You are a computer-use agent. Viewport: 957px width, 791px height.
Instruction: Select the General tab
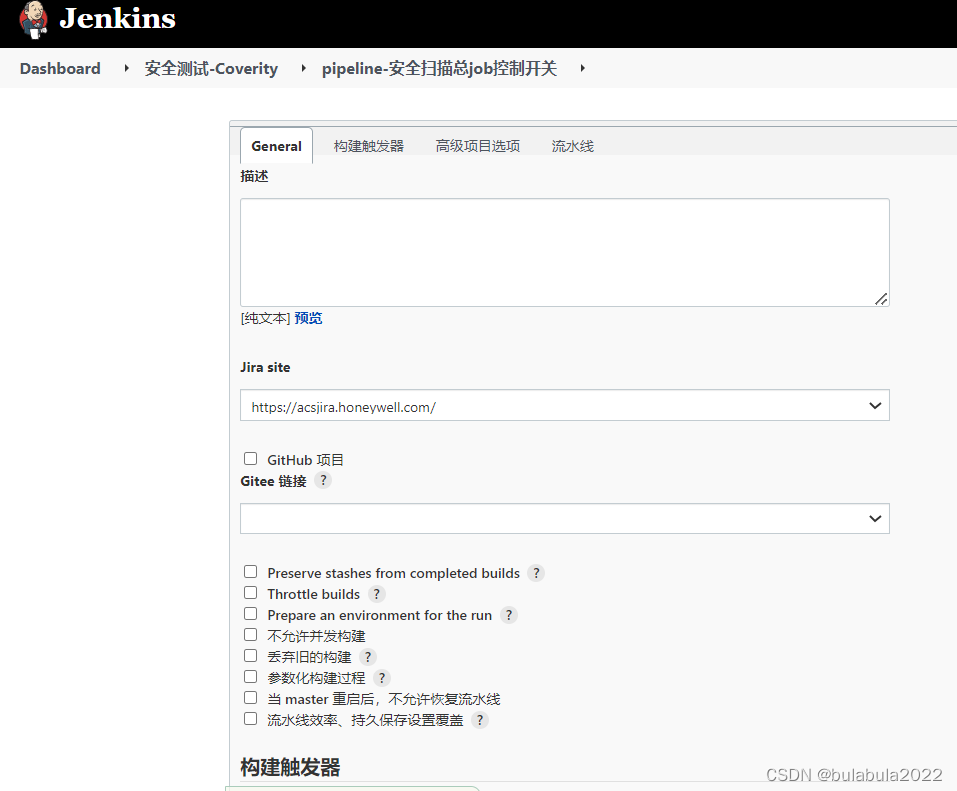coord(276,146)
